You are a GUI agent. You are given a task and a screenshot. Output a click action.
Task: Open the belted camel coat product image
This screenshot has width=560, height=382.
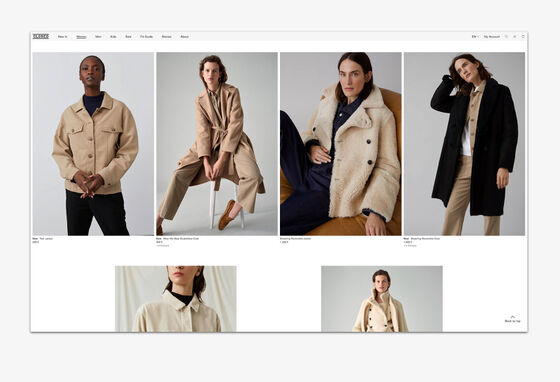[217, 144]
